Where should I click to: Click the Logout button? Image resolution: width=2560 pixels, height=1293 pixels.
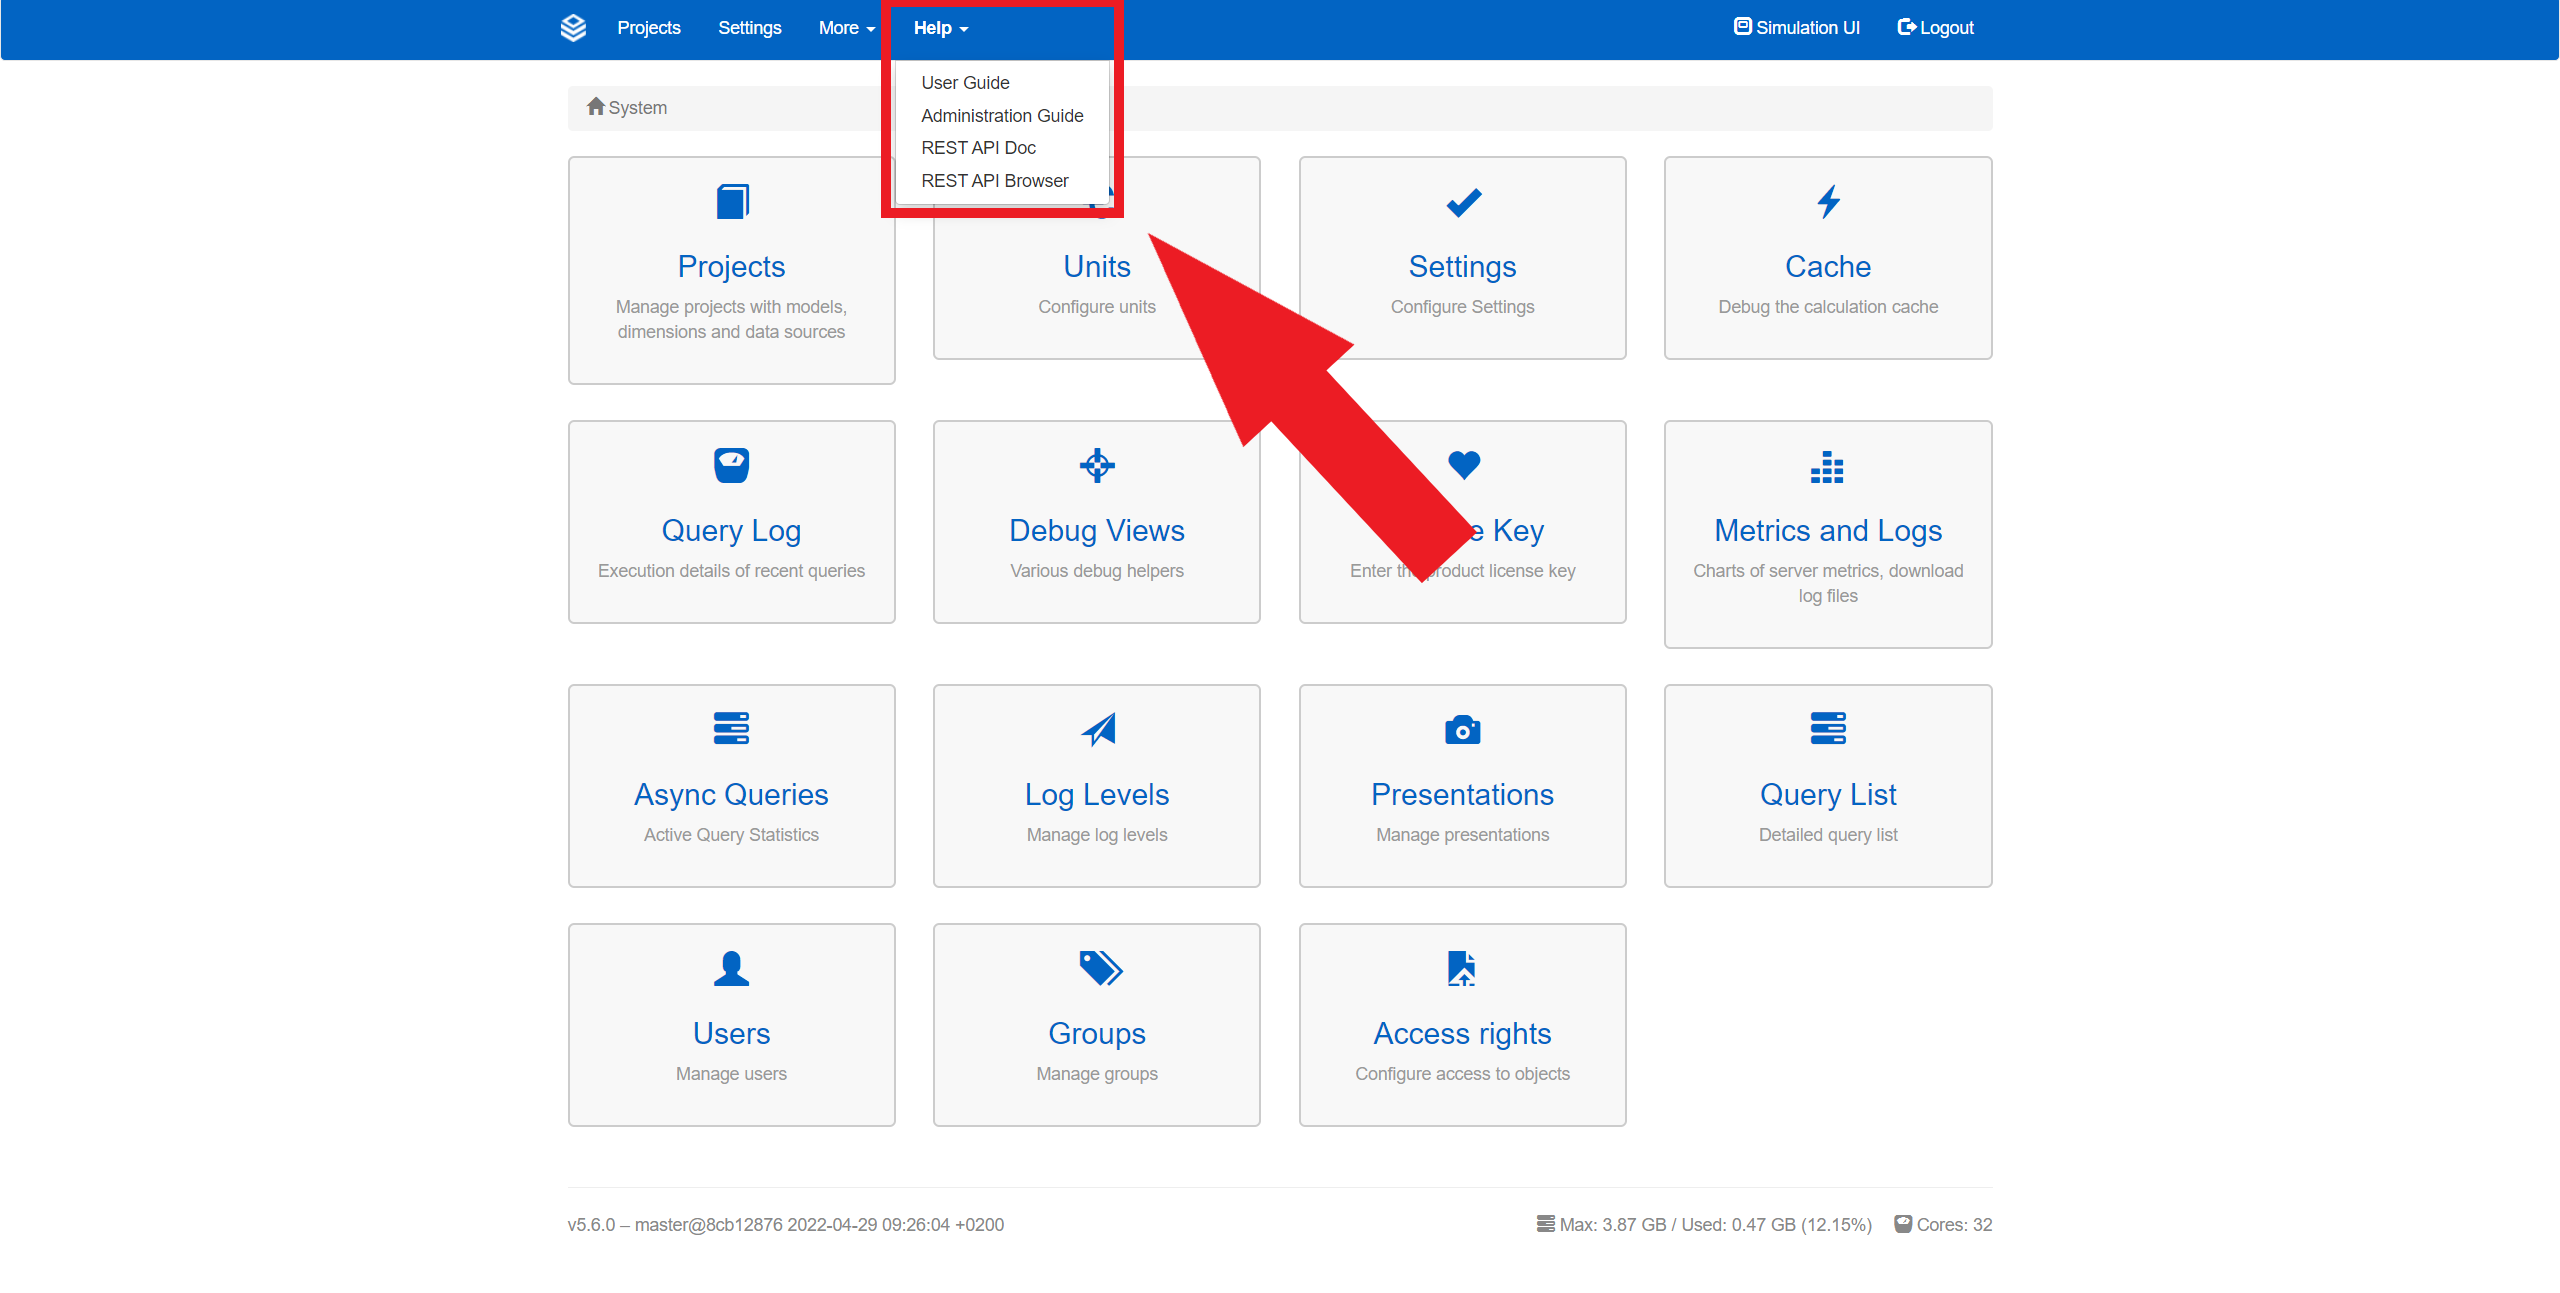(1934, 27)
